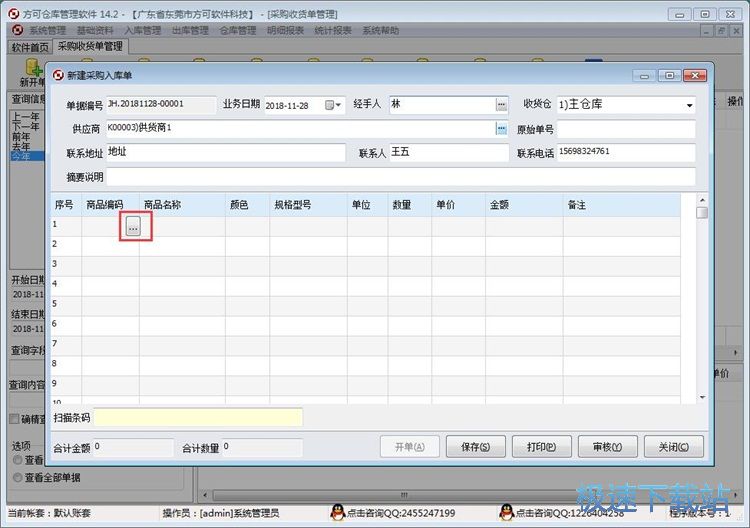
Task: Open the 统计报表 menu
Action: click(x=333, y=31)
